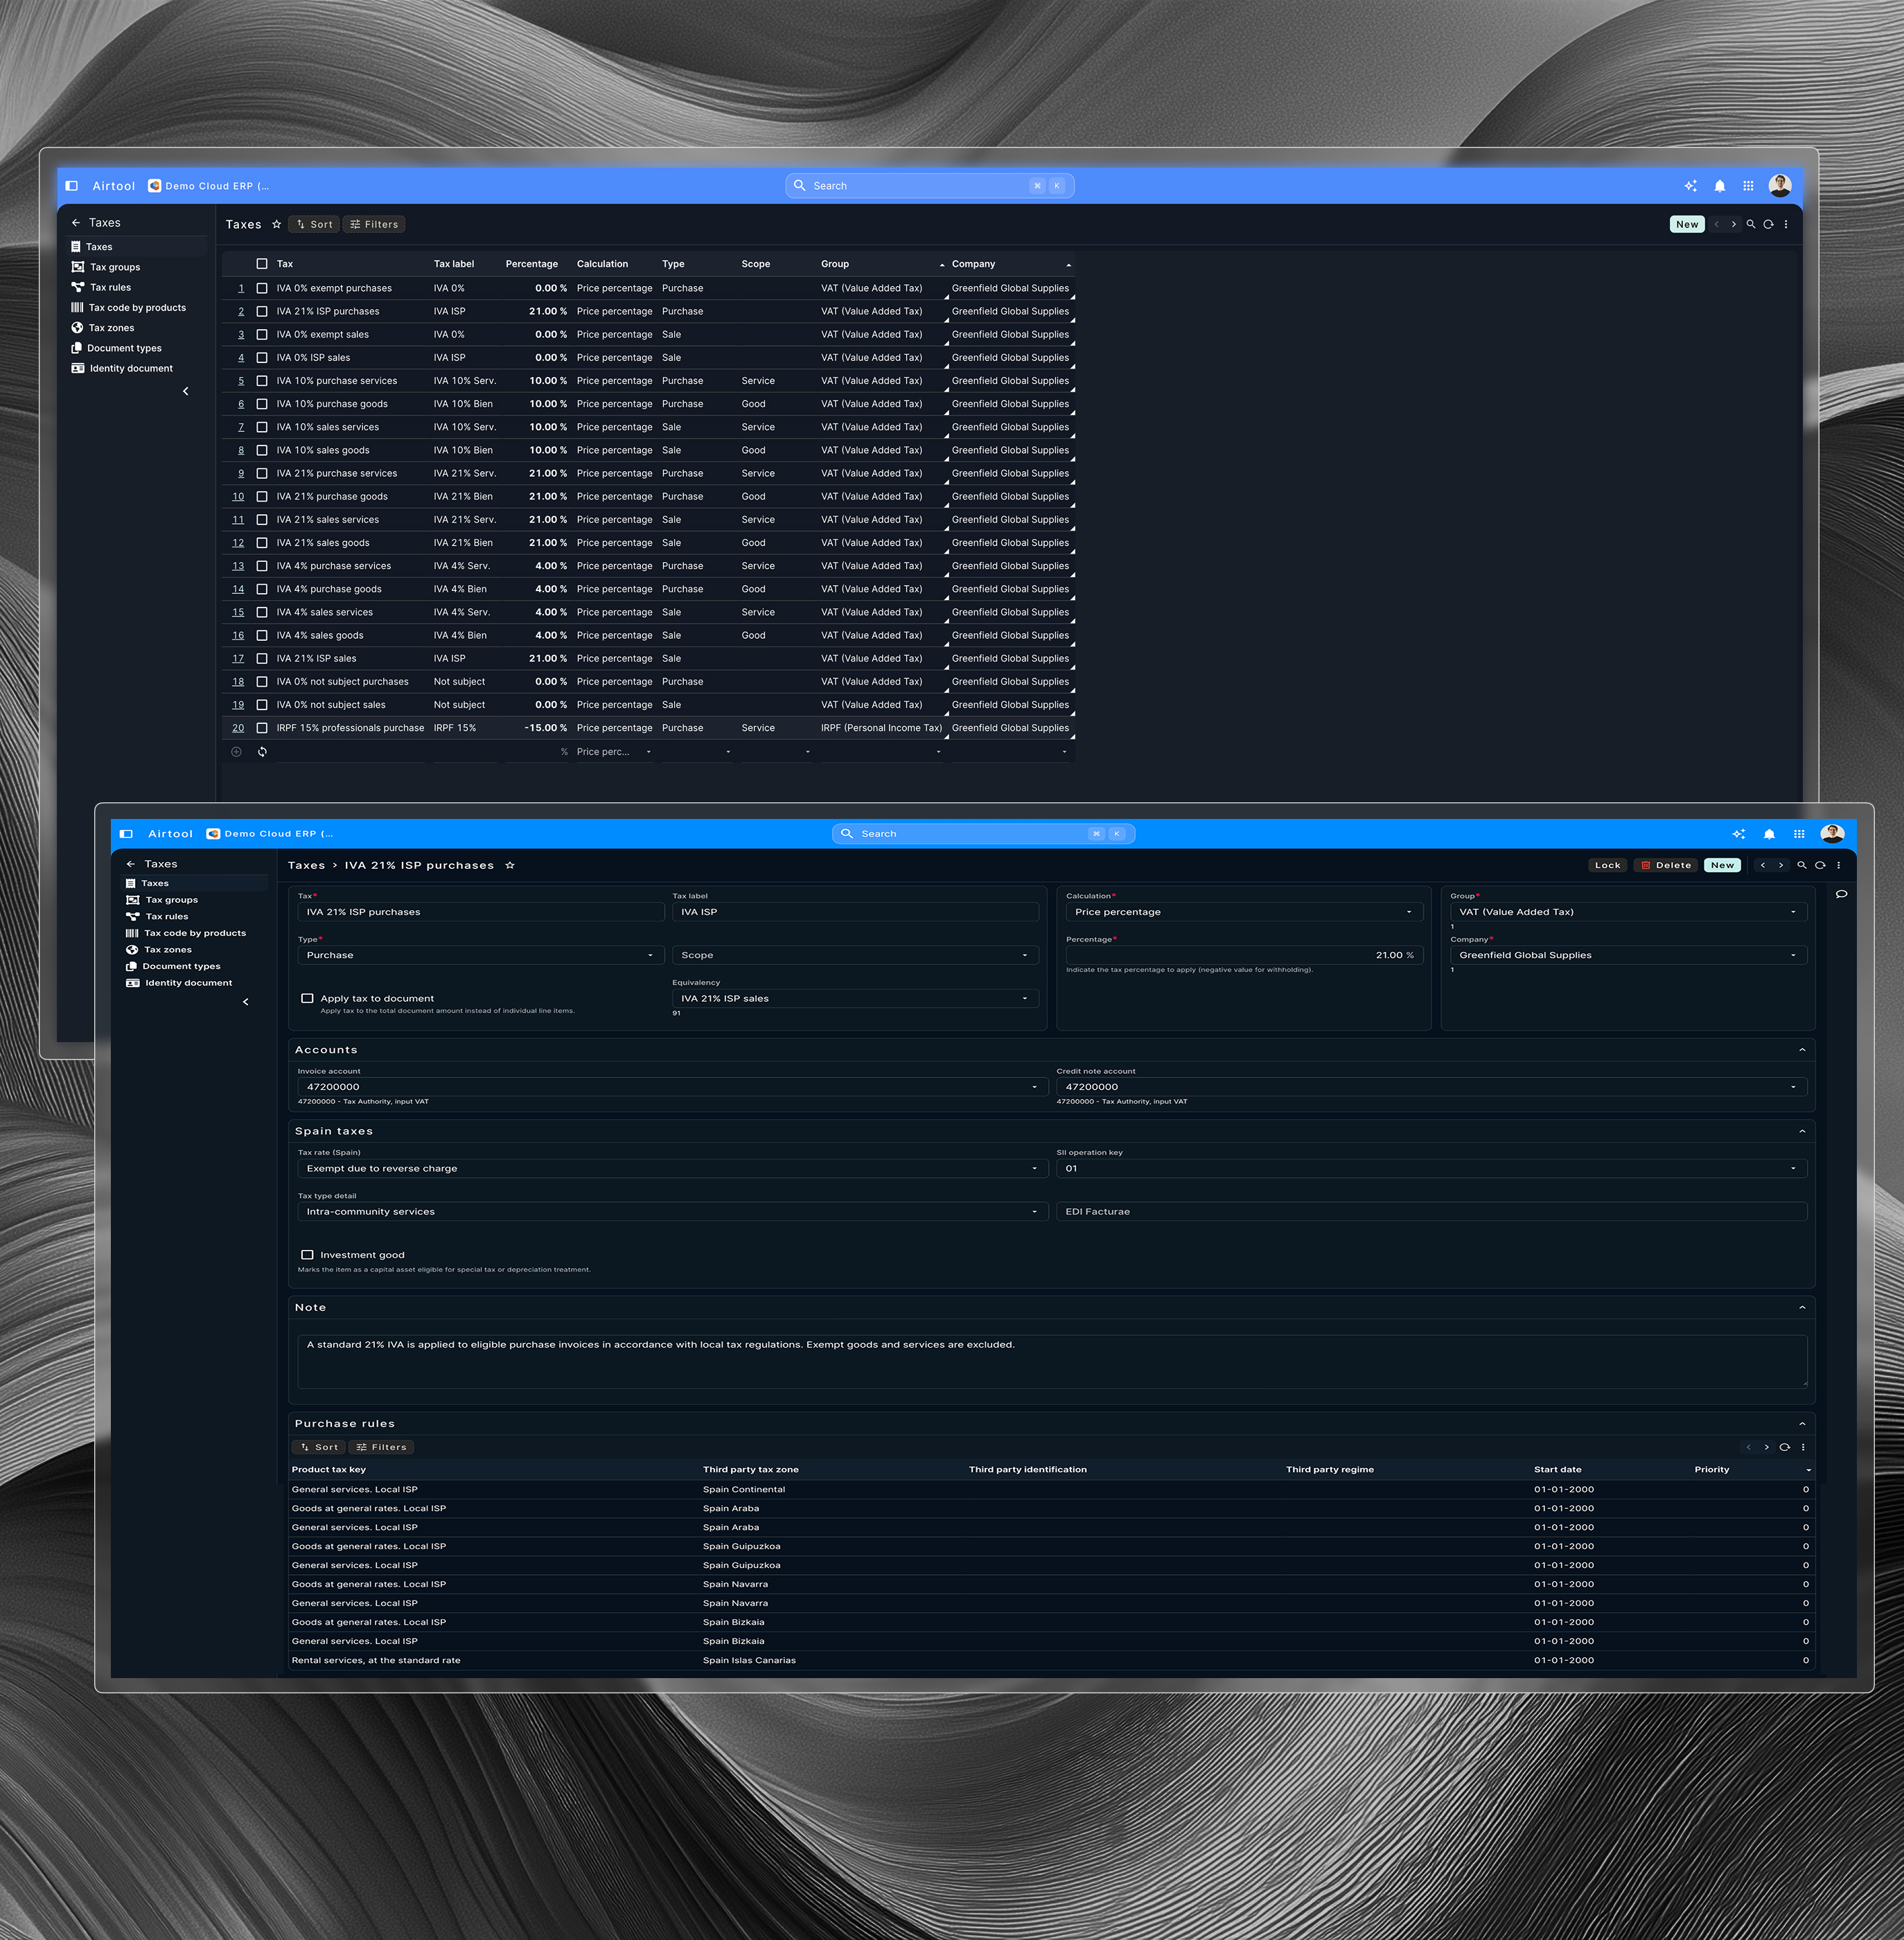This screenshot has height=1940, width=1904.
Task: Open the Tax rate (Spain) dropdown
Action: point(670,1168)
